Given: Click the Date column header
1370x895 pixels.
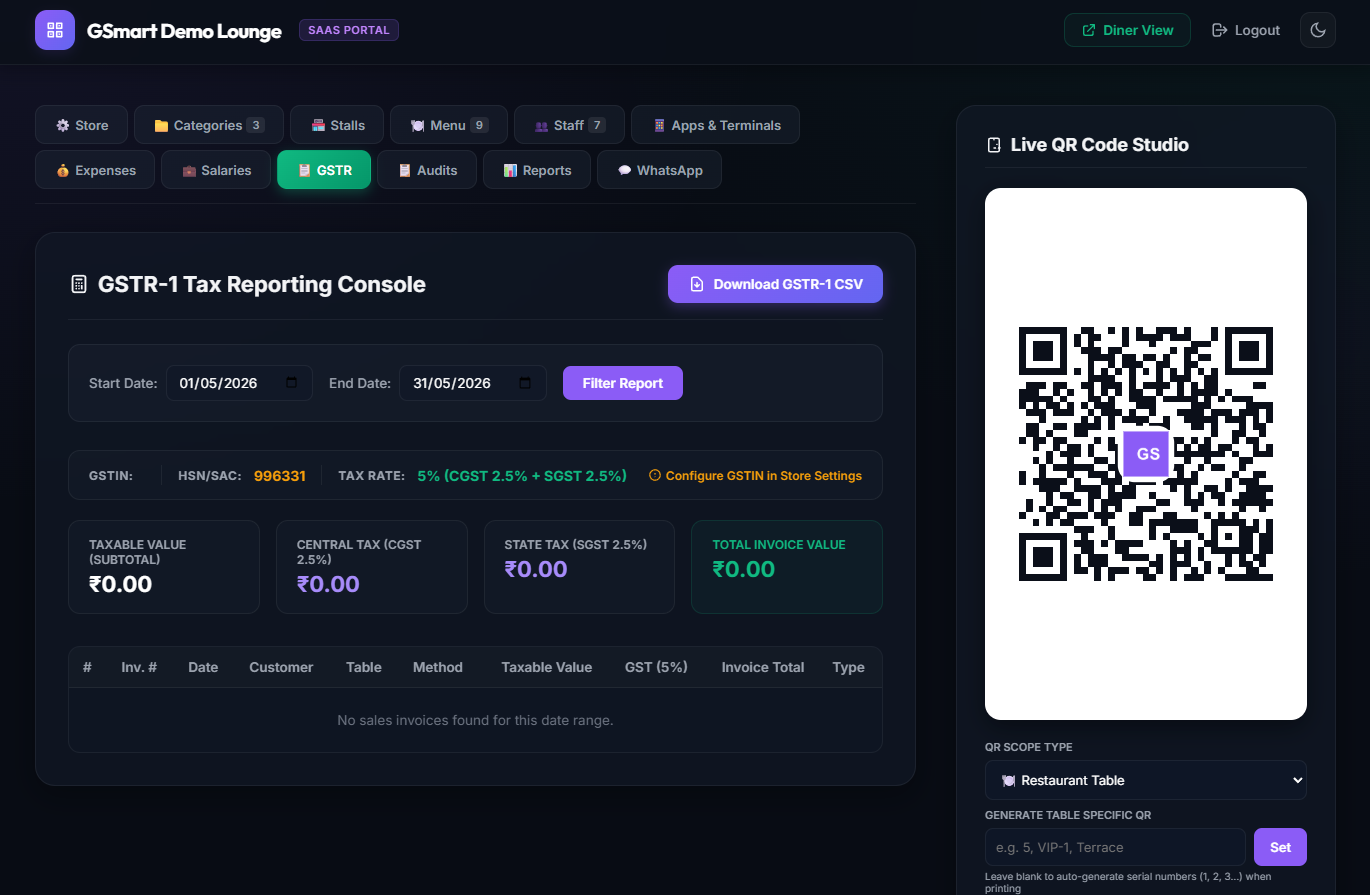Looking at the screenshot, I should pyautogui.click(x=203, y=667).
